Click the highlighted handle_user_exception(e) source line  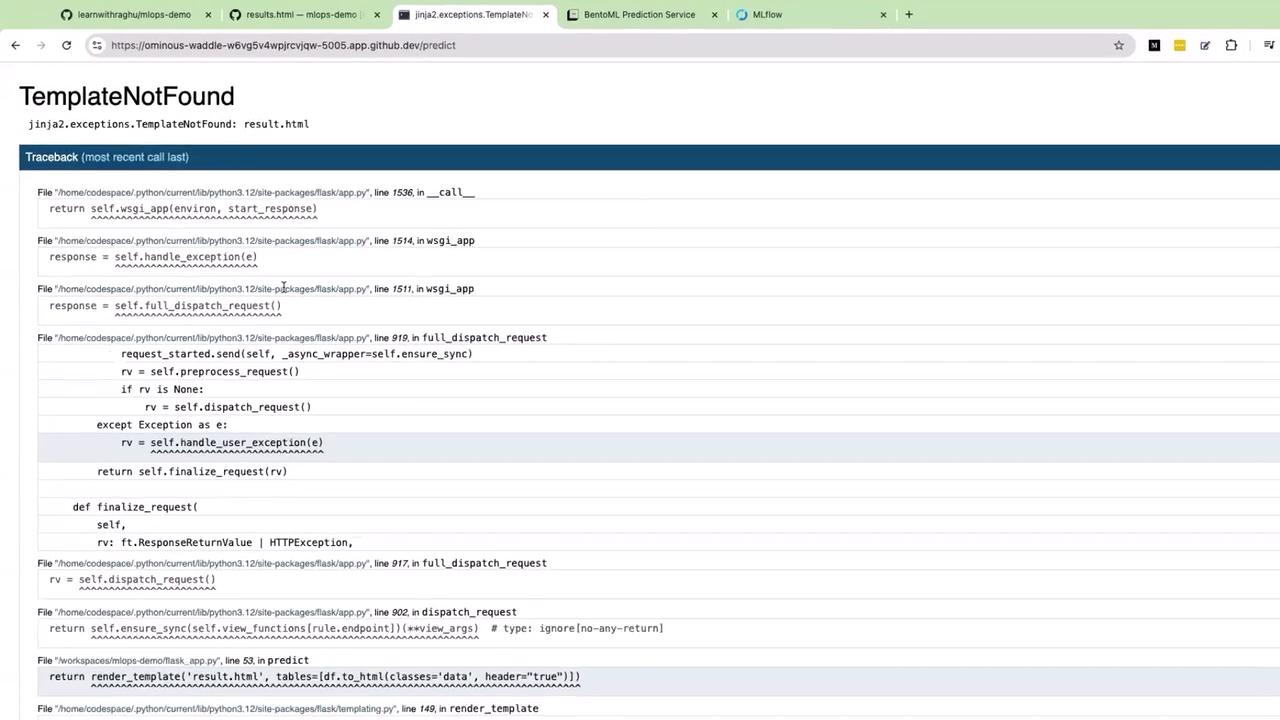coord(236,443)
